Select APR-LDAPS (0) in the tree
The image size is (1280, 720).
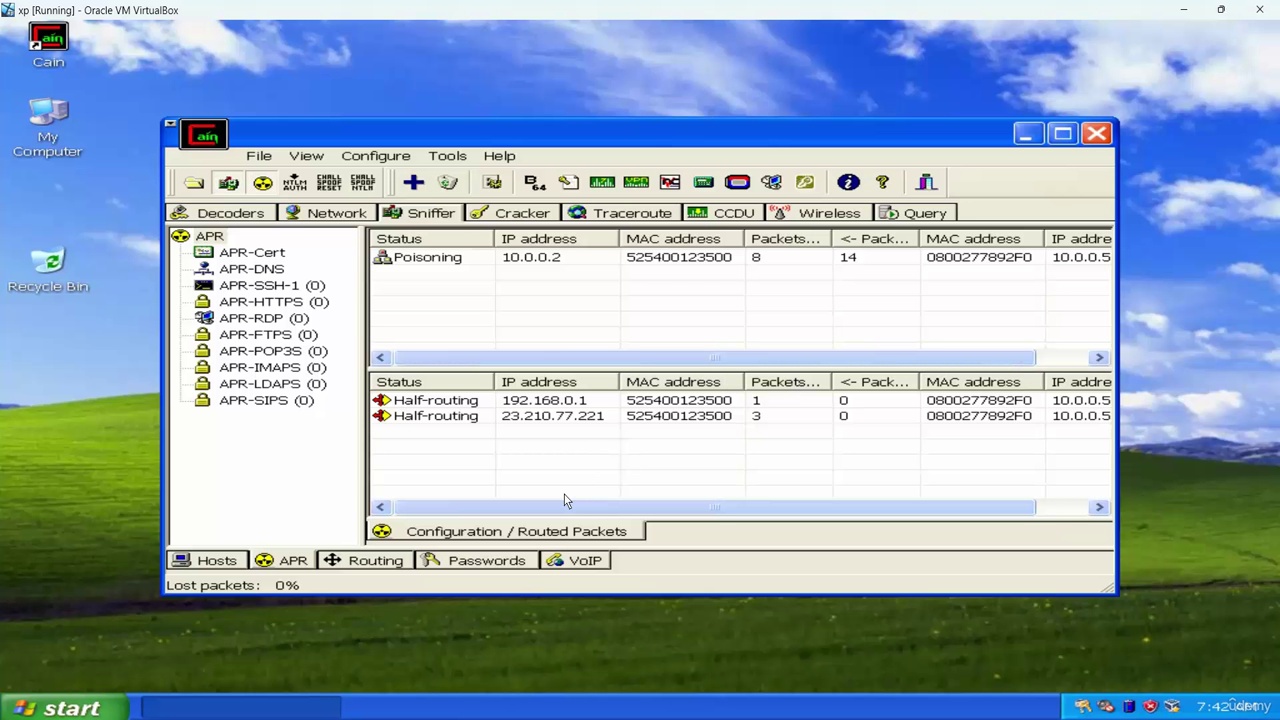click(x=272, y=384)
